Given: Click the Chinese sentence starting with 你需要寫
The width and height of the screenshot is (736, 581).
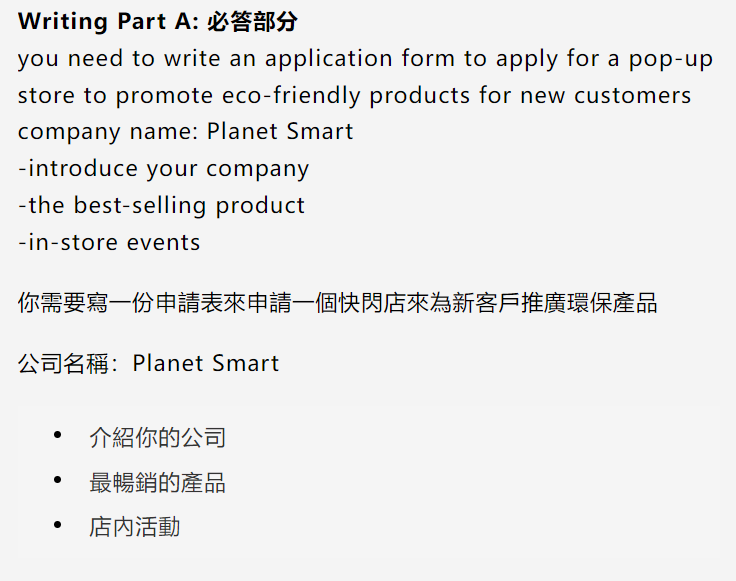Looking at the screenshot, I should 337,303.
